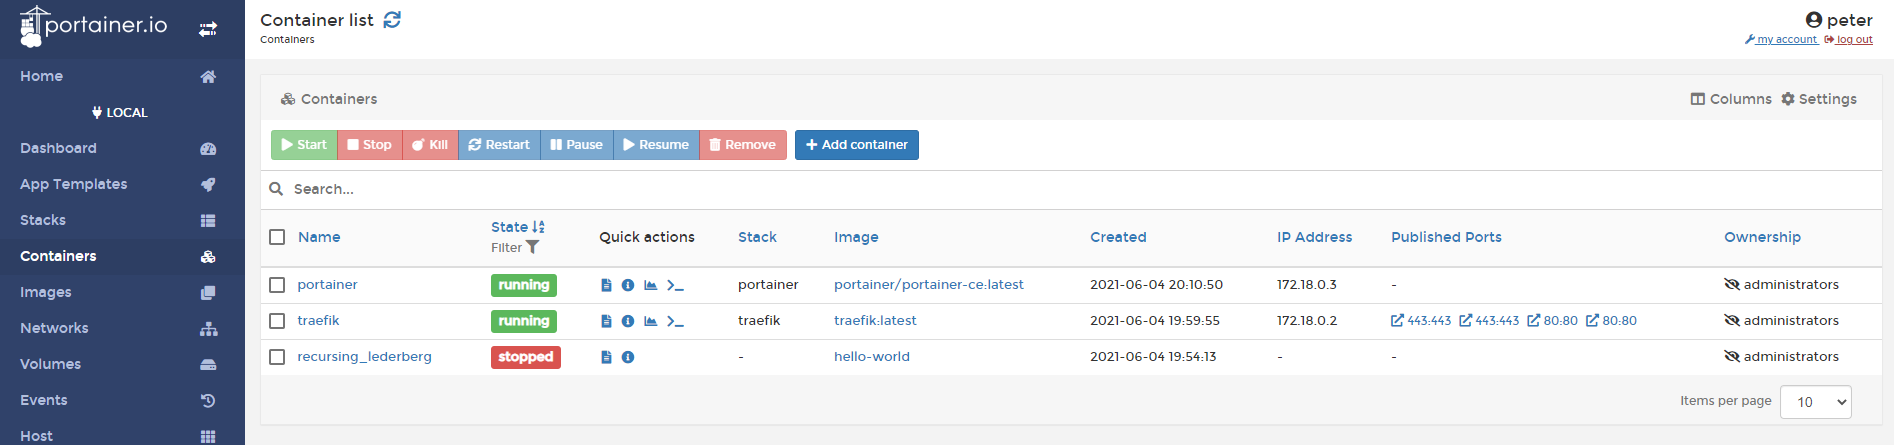1894x445 pixels.
Task: Click the Home house icon in sidebar
Action: [x=208, y=77]
